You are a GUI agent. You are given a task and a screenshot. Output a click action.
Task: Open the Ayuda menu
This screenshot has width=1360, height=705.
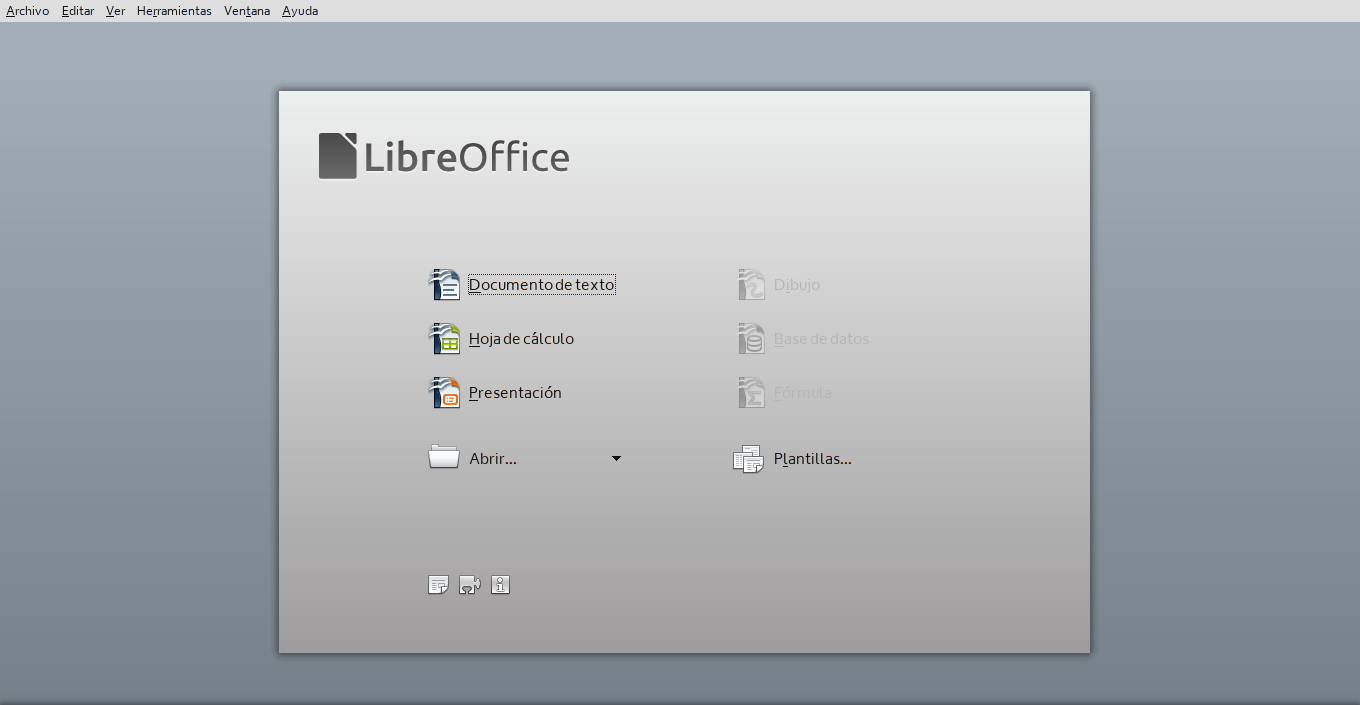click(300, 11)
